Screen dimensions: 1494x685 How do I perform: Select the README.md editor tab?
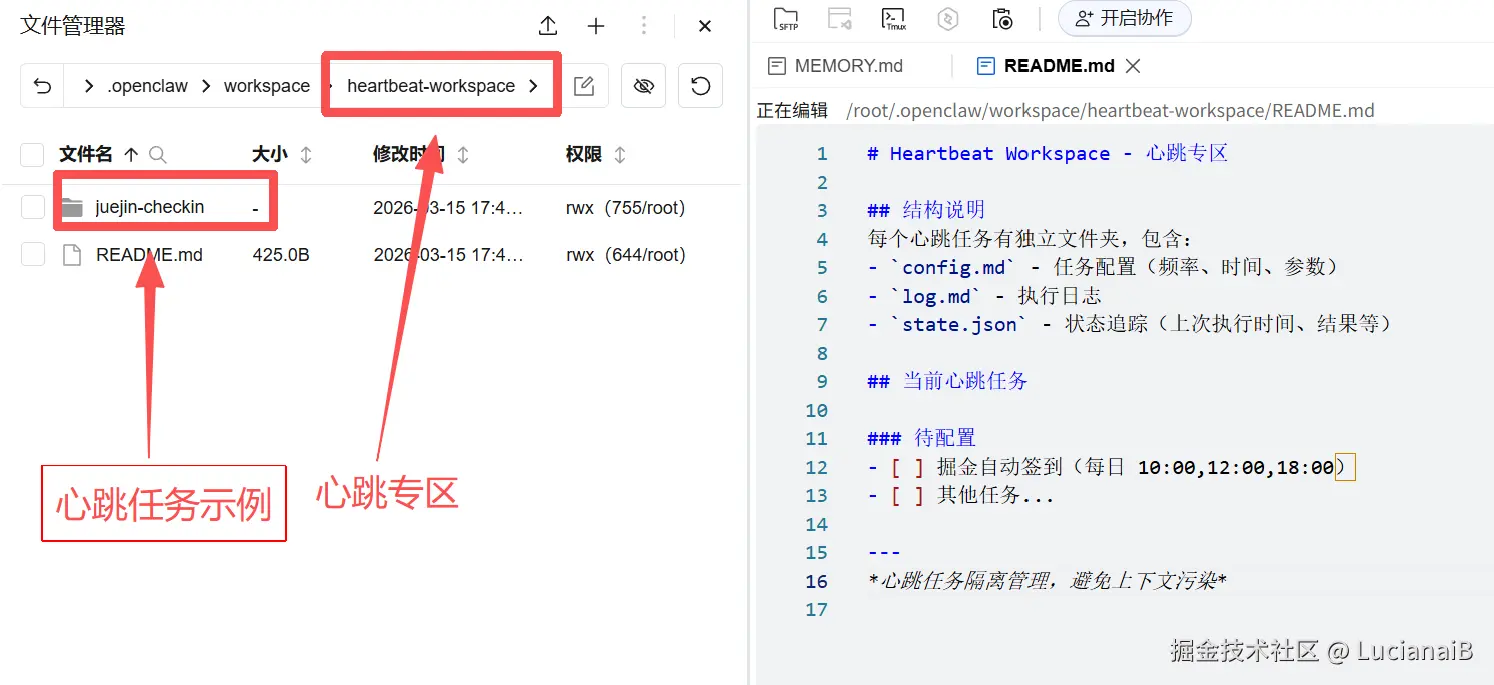[x=1059, y=66]
